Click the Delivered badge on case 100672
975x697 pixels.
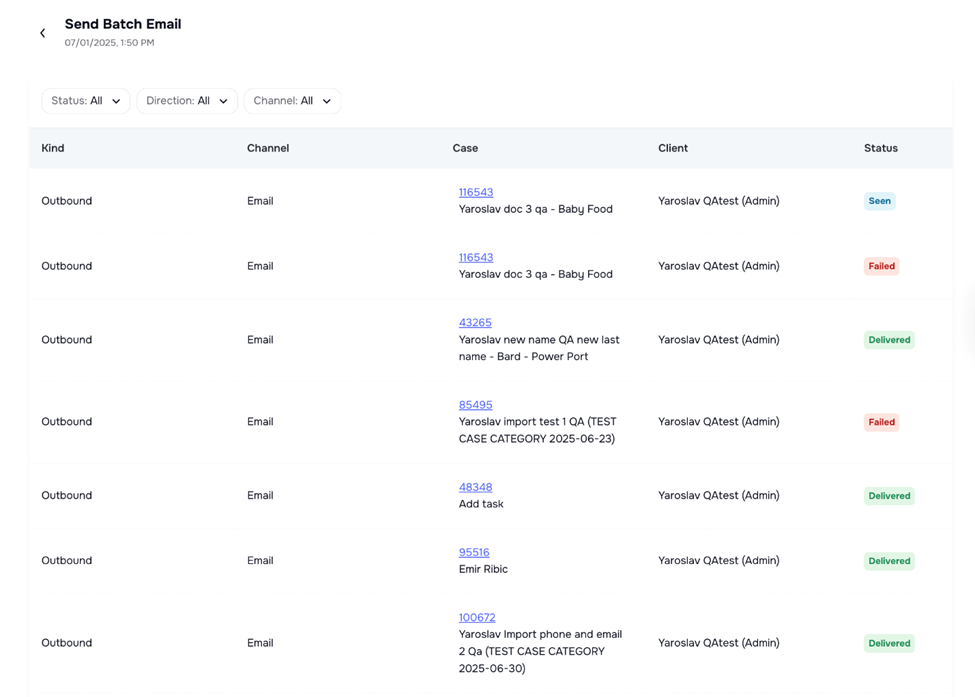coord(888,643)
